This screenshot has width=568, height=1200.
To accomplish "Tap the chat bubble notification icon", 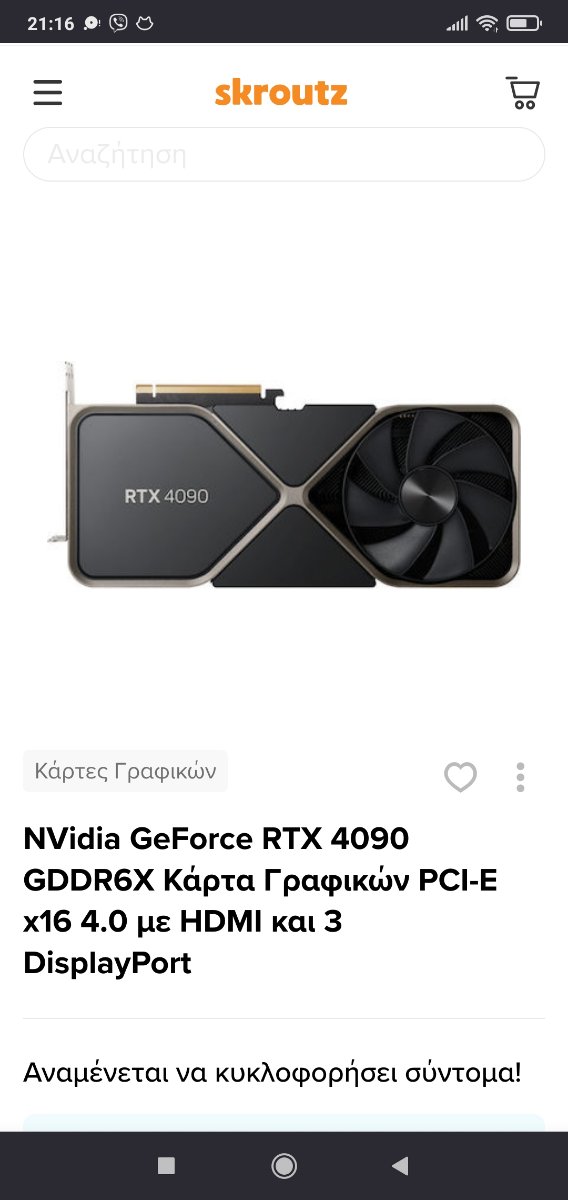I will point(93,22).
